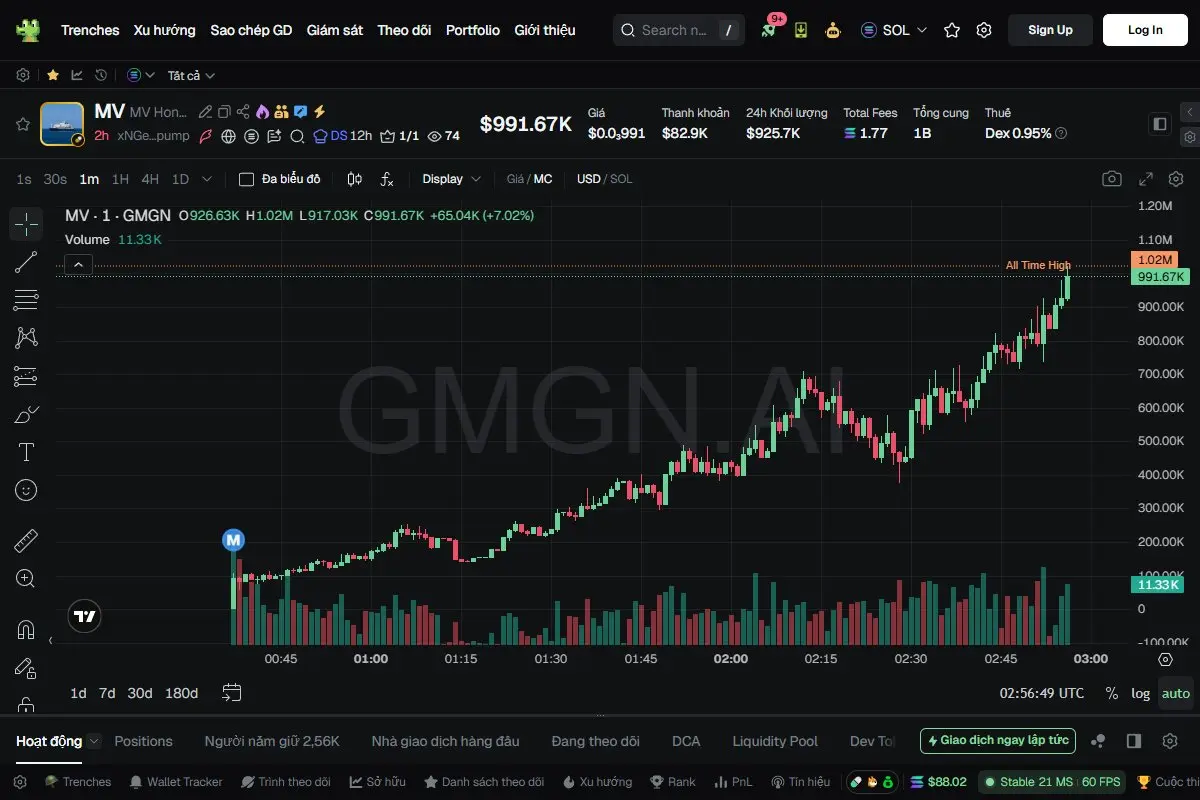Toggle auto scale on chart

tap(1176, 693)
